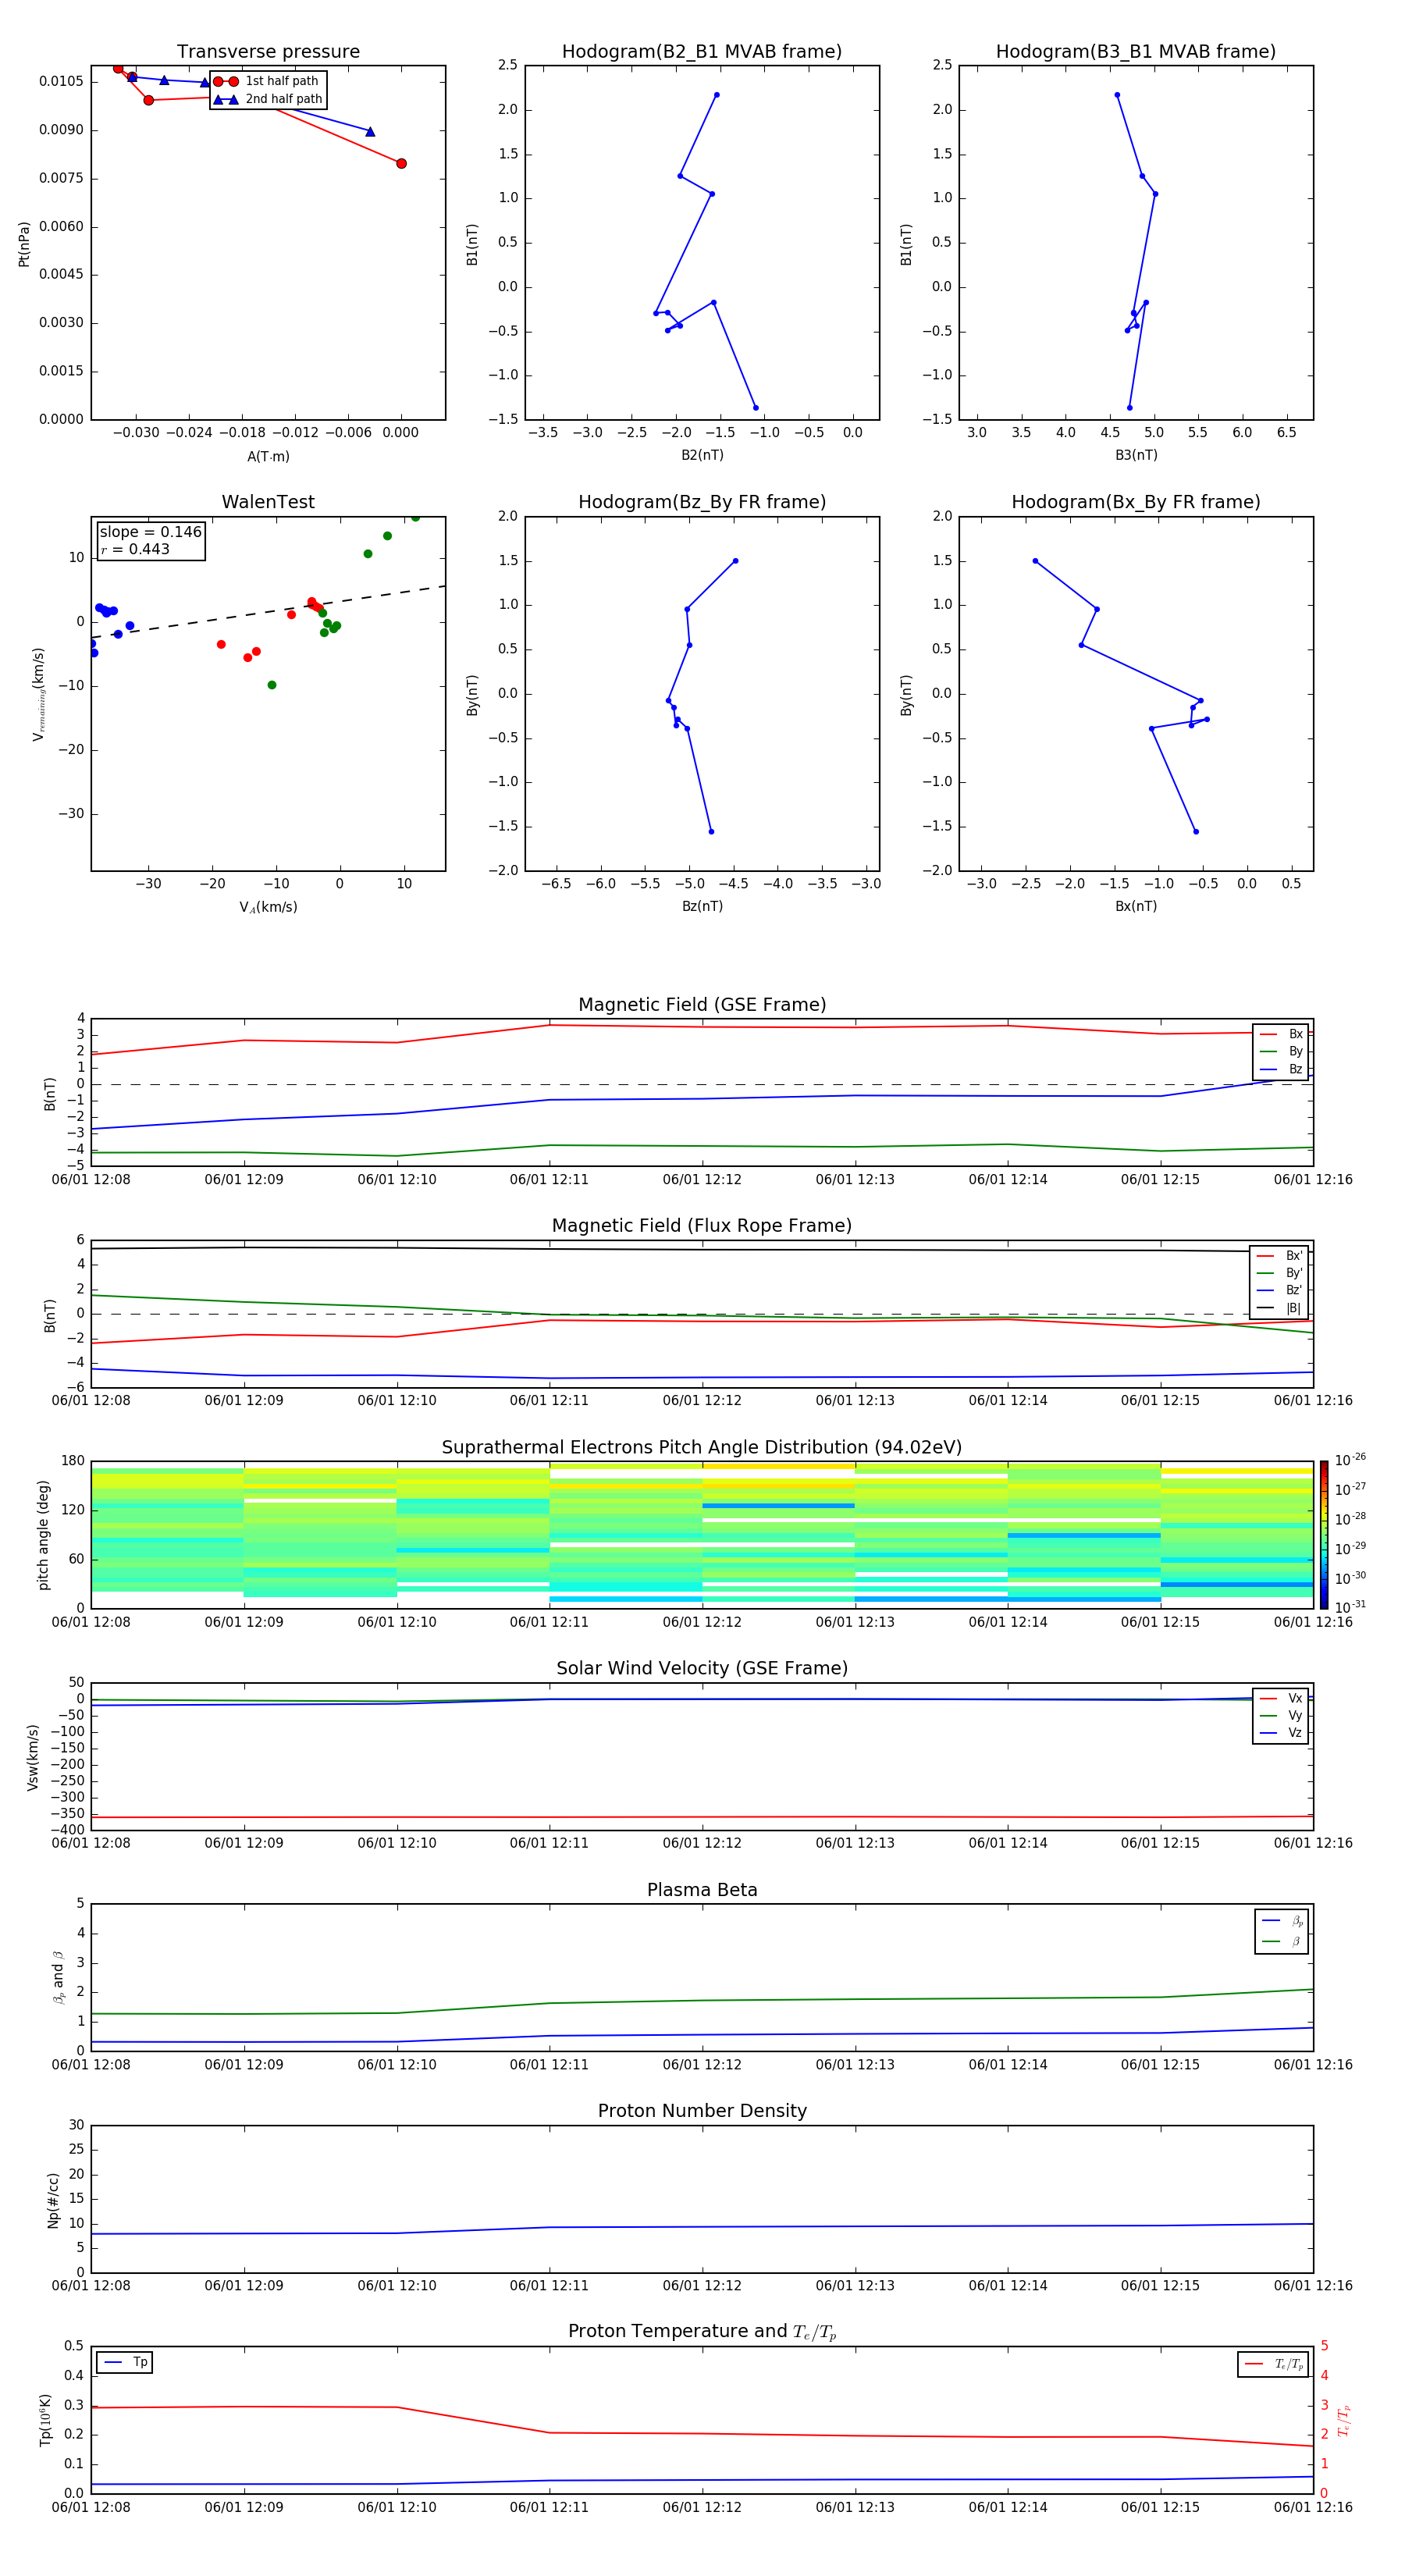Click the 'Magnetic Field (Flux Rope Frame)' title

point(702,1226)
